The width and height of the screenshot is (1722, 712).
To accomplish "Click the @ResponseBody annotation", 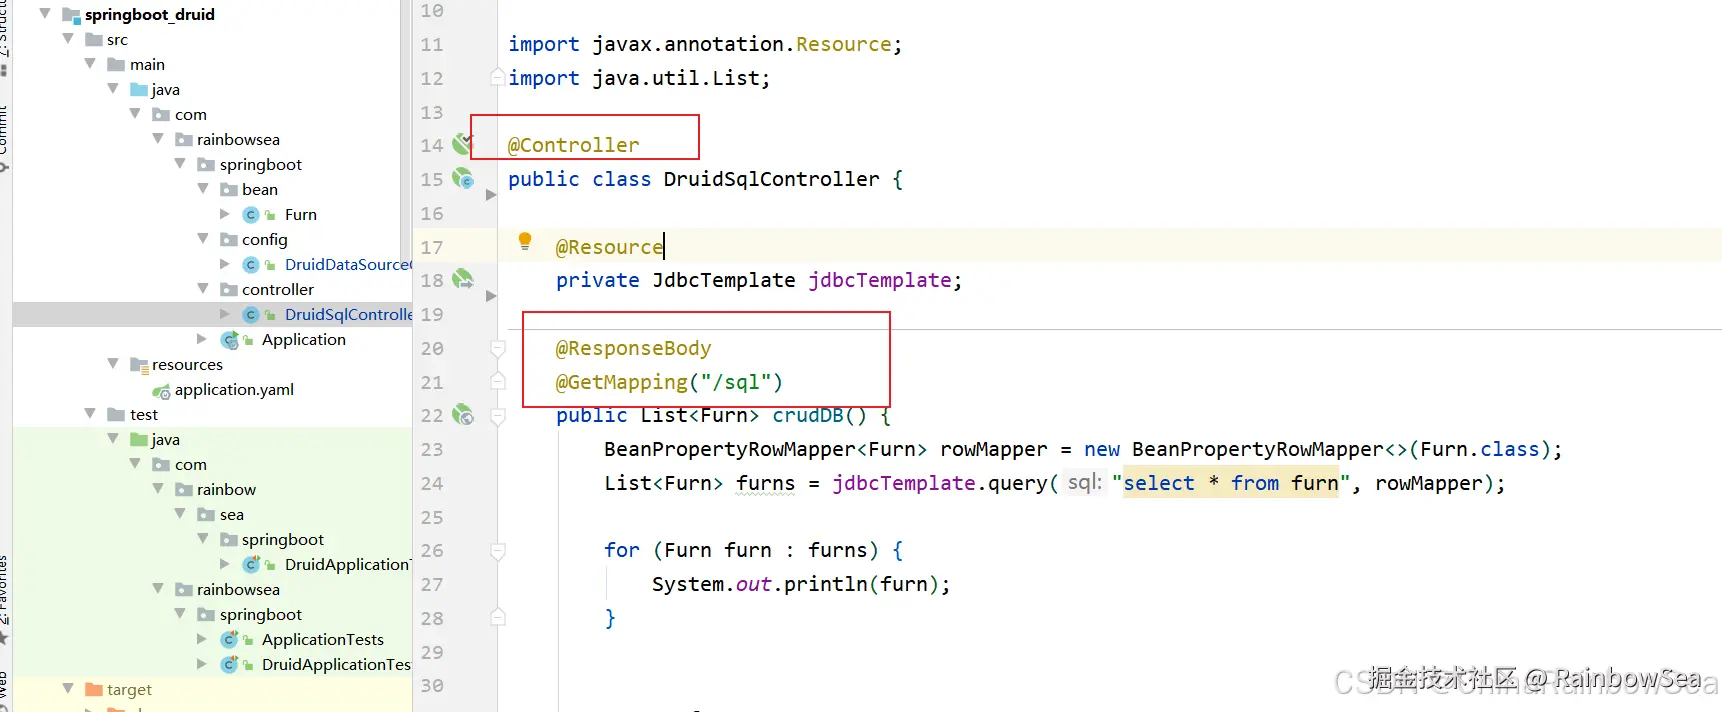I will click(x=633, y=348).
